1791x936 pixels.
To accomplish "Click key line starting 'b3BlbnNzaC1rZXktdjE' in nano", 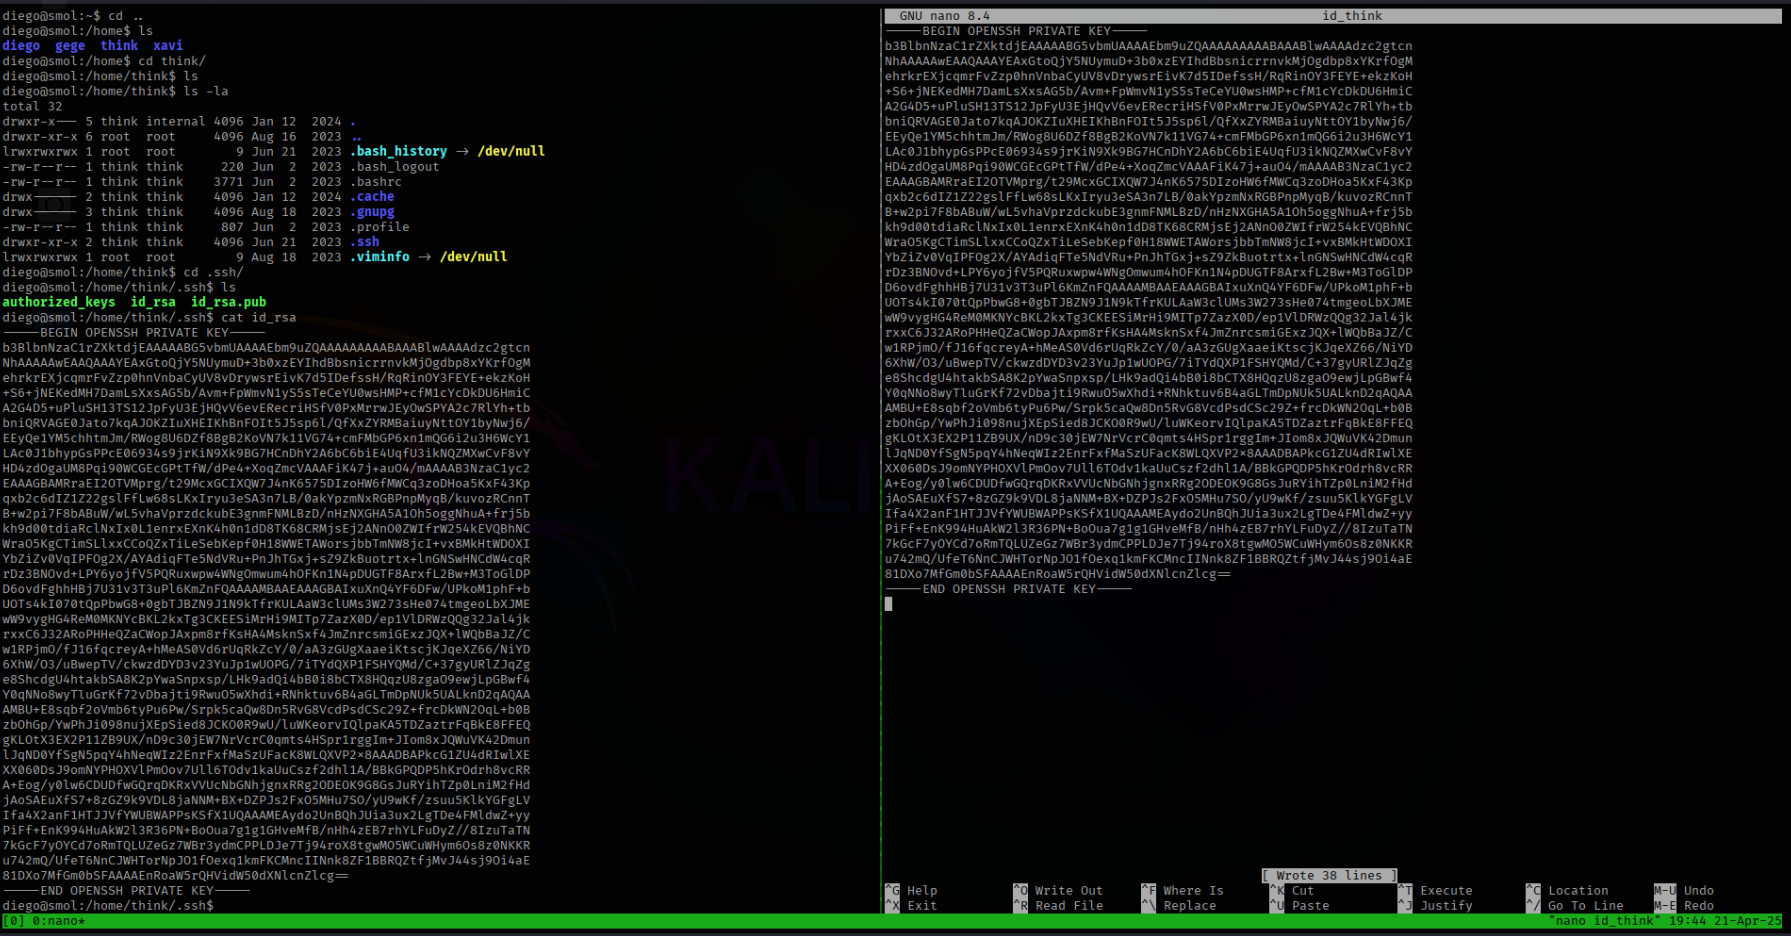I will tap(1149, 46).
